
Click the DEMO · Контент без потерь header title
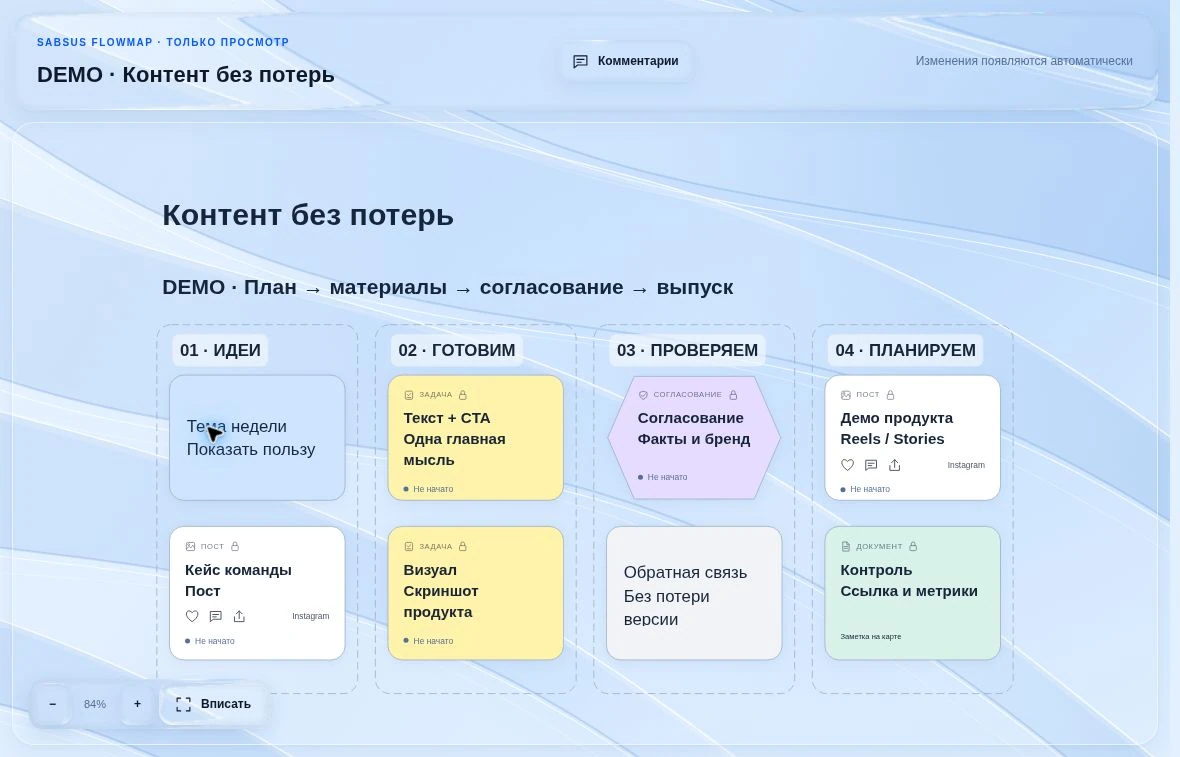[x=186, y=75]
